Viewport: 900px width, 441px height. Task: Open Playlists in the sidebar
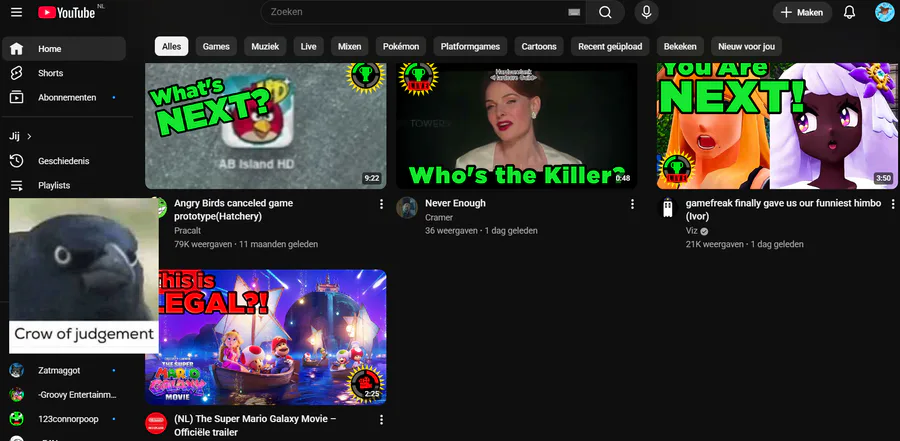(x=64, y=185)
